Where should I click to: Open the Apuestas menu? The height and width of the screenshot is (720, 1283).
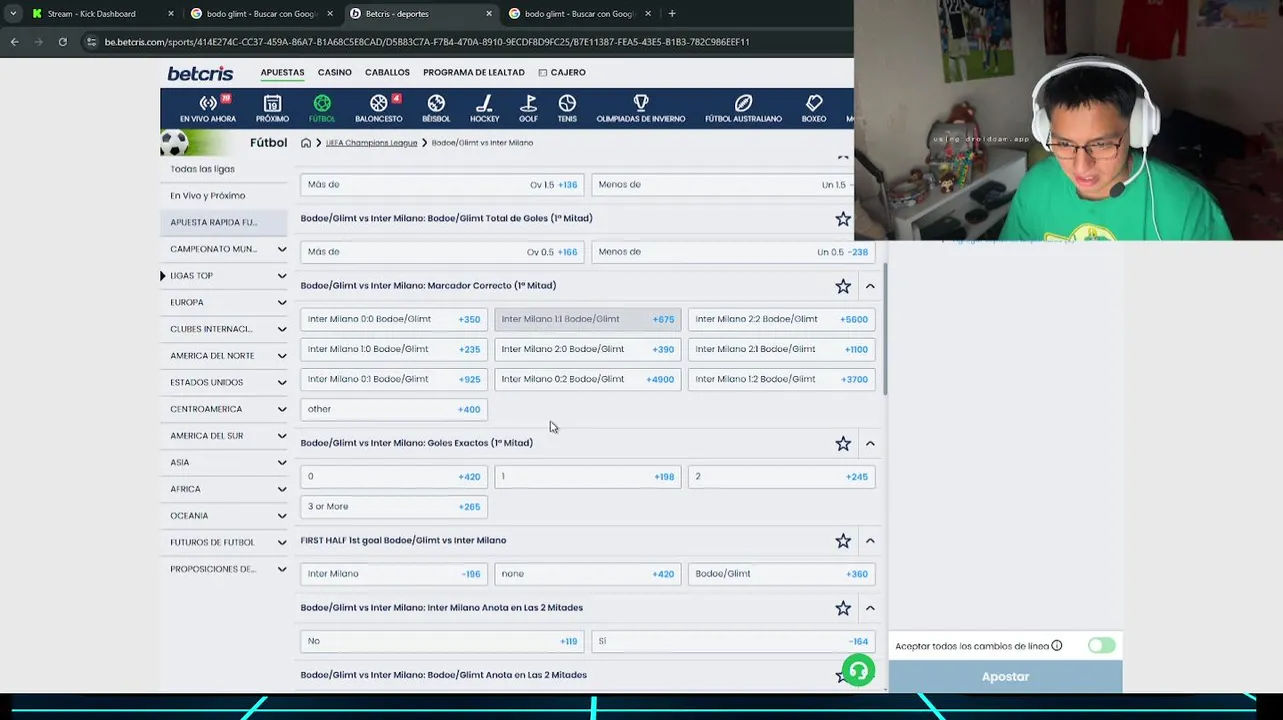pos(282,72)
